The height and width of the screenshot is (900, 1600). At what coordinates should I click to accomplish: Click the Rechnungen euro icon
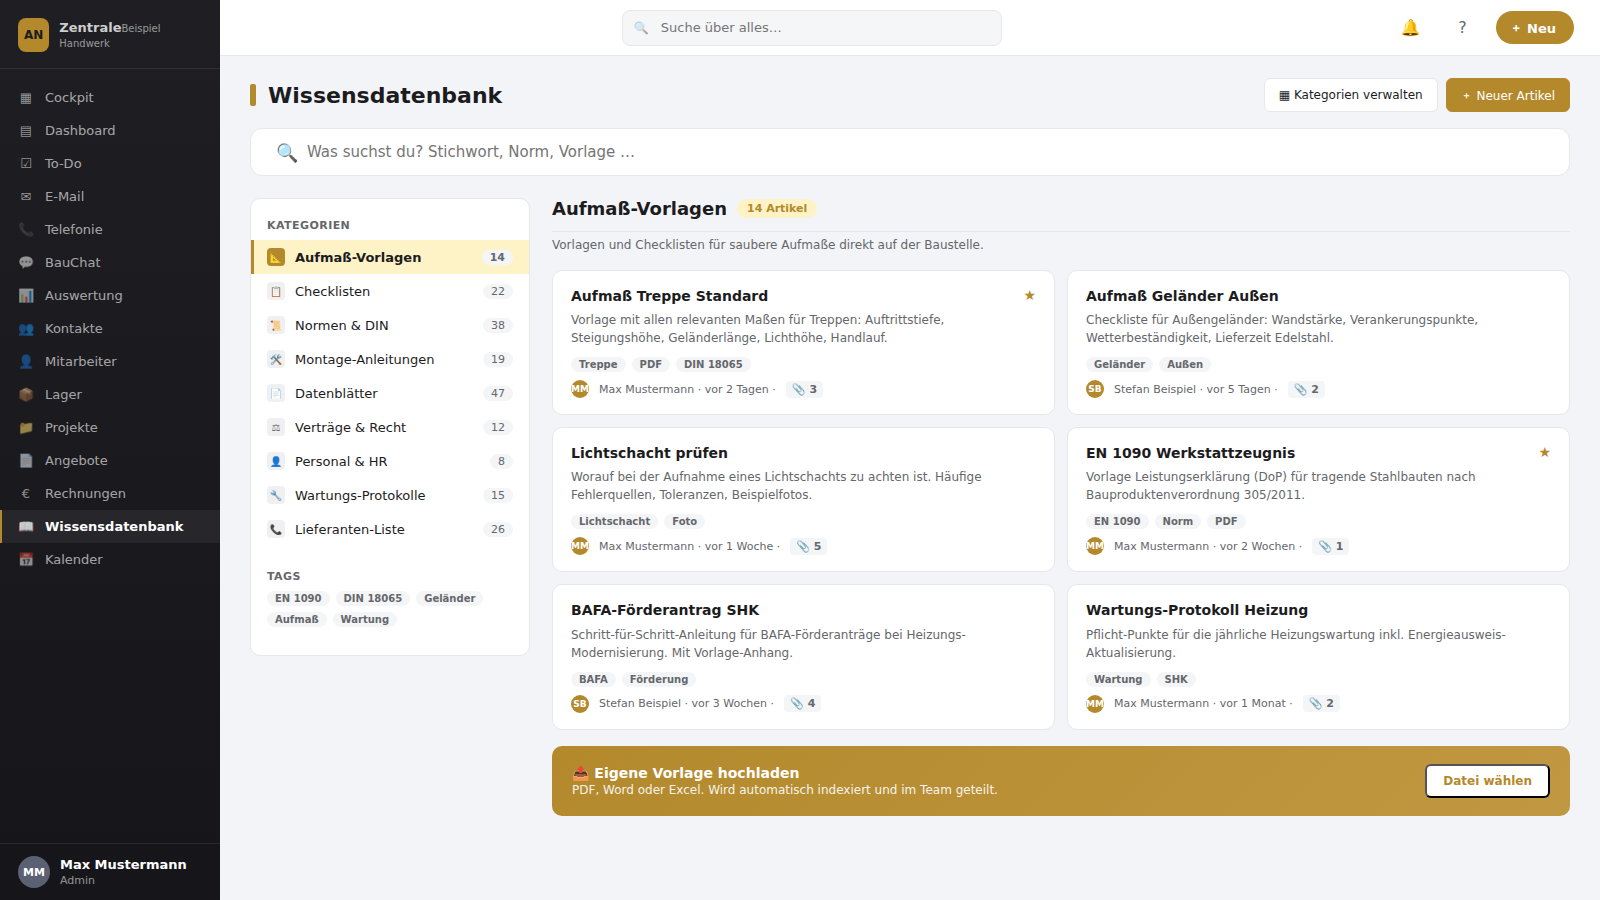26,494
